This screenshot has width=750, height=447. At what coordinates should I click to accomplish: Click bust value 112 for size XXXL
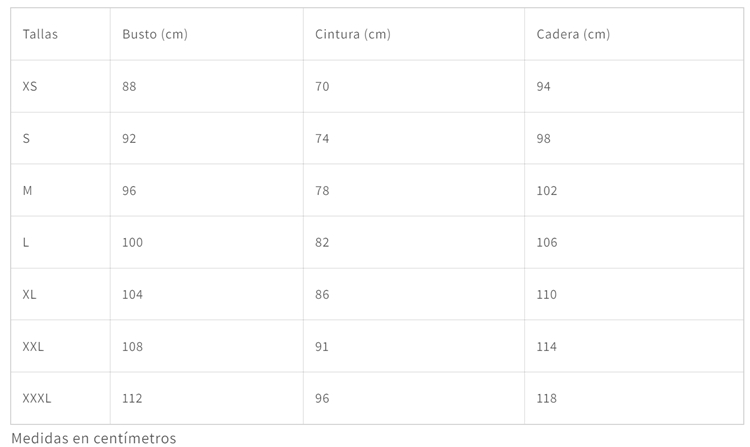pos(132,398)
